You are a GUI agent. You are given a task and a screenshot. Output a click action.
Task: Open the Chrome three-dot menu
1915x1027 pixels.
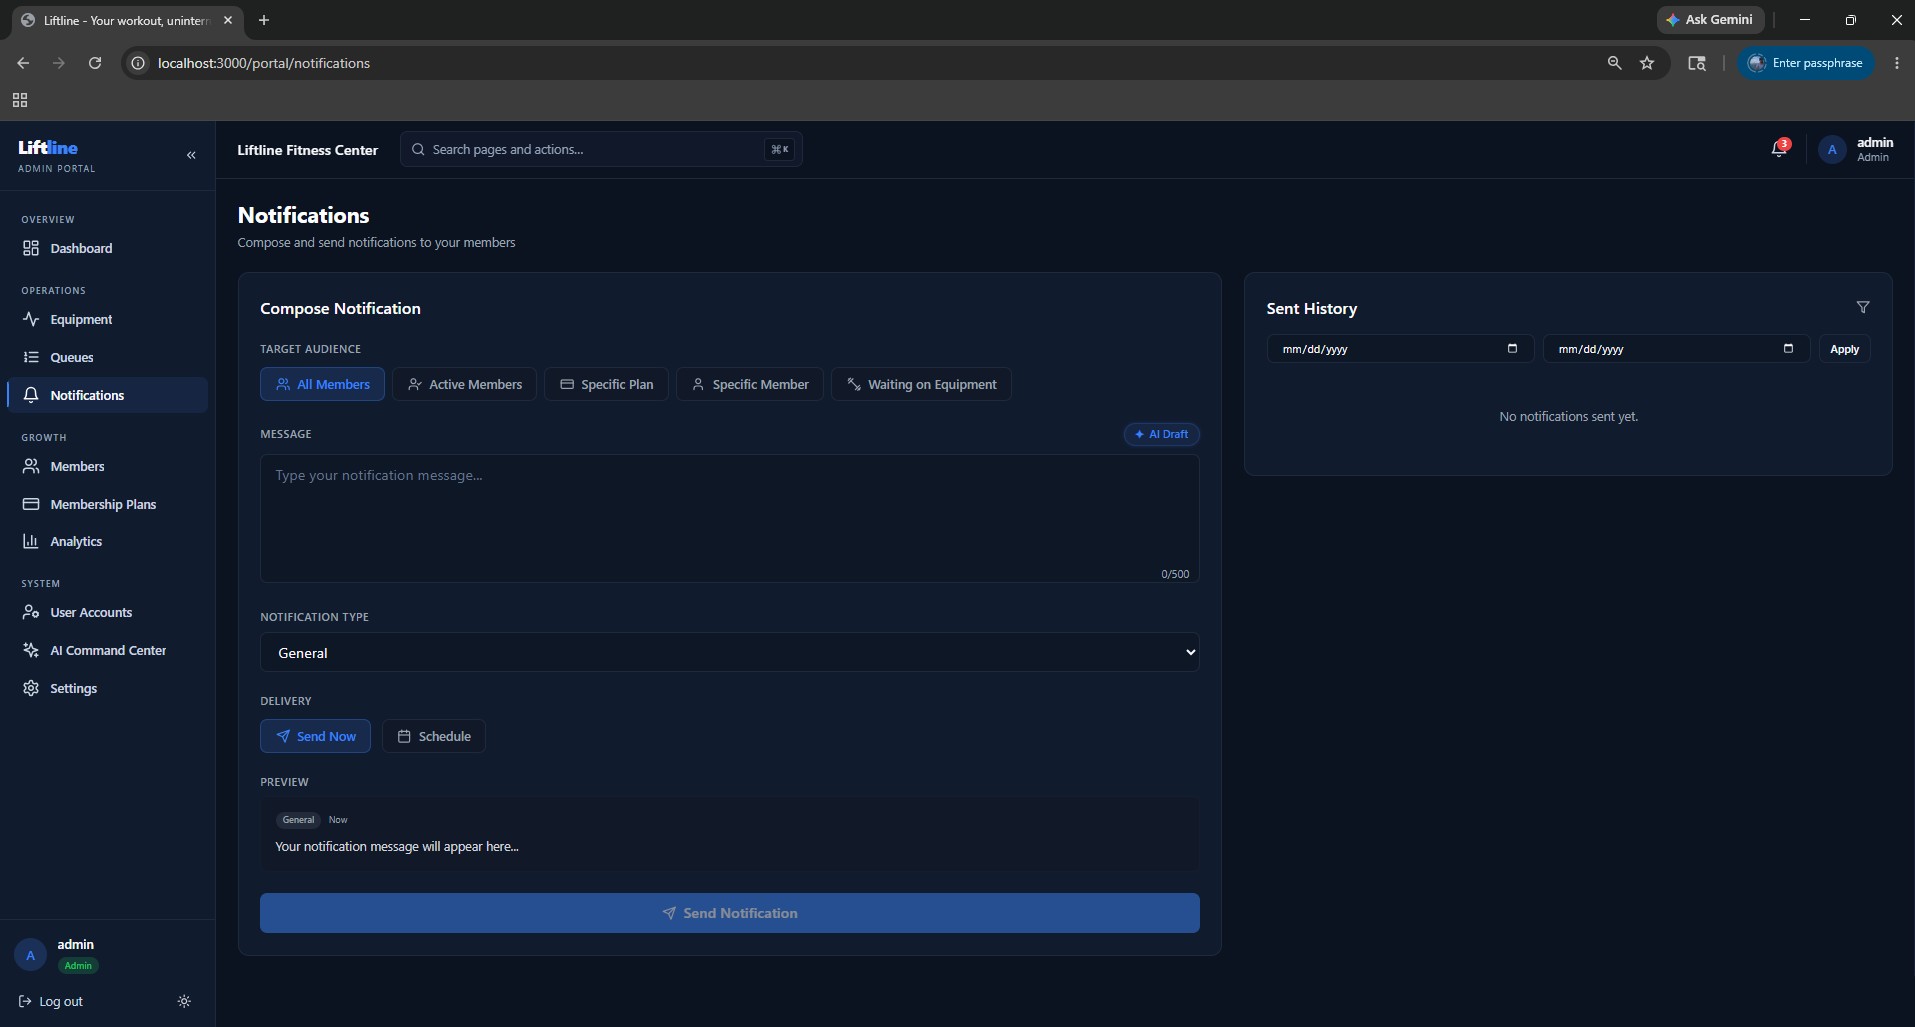tap(1897, 63)
